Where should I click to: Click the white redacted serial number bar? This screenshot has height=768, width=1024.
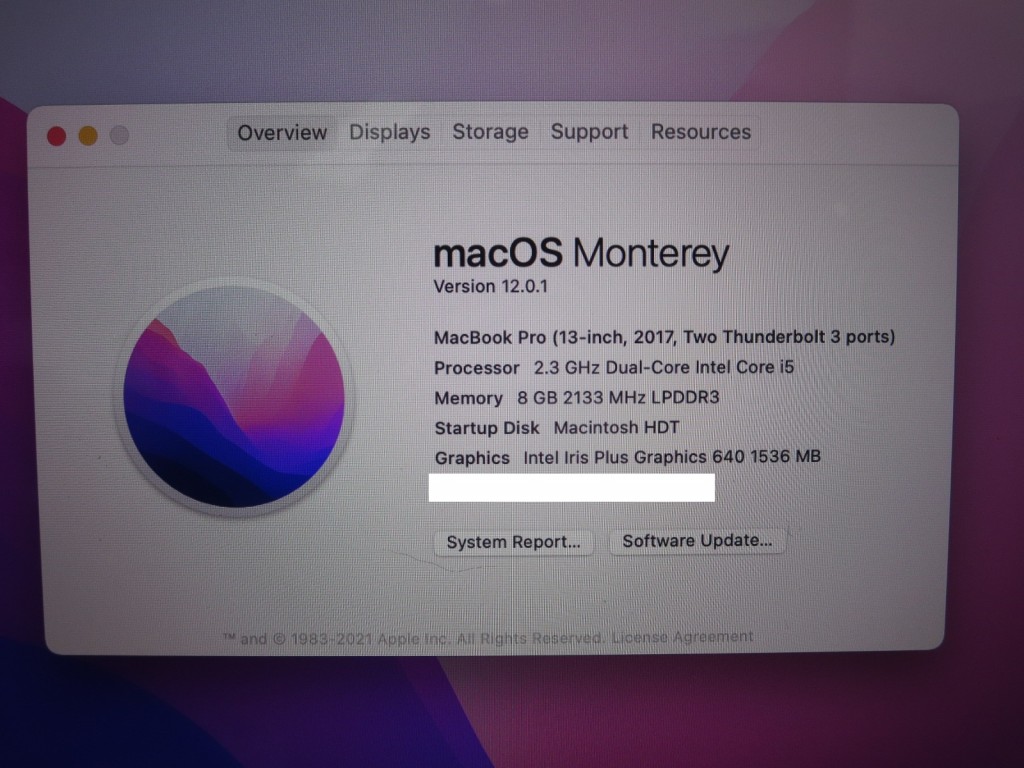571,488
